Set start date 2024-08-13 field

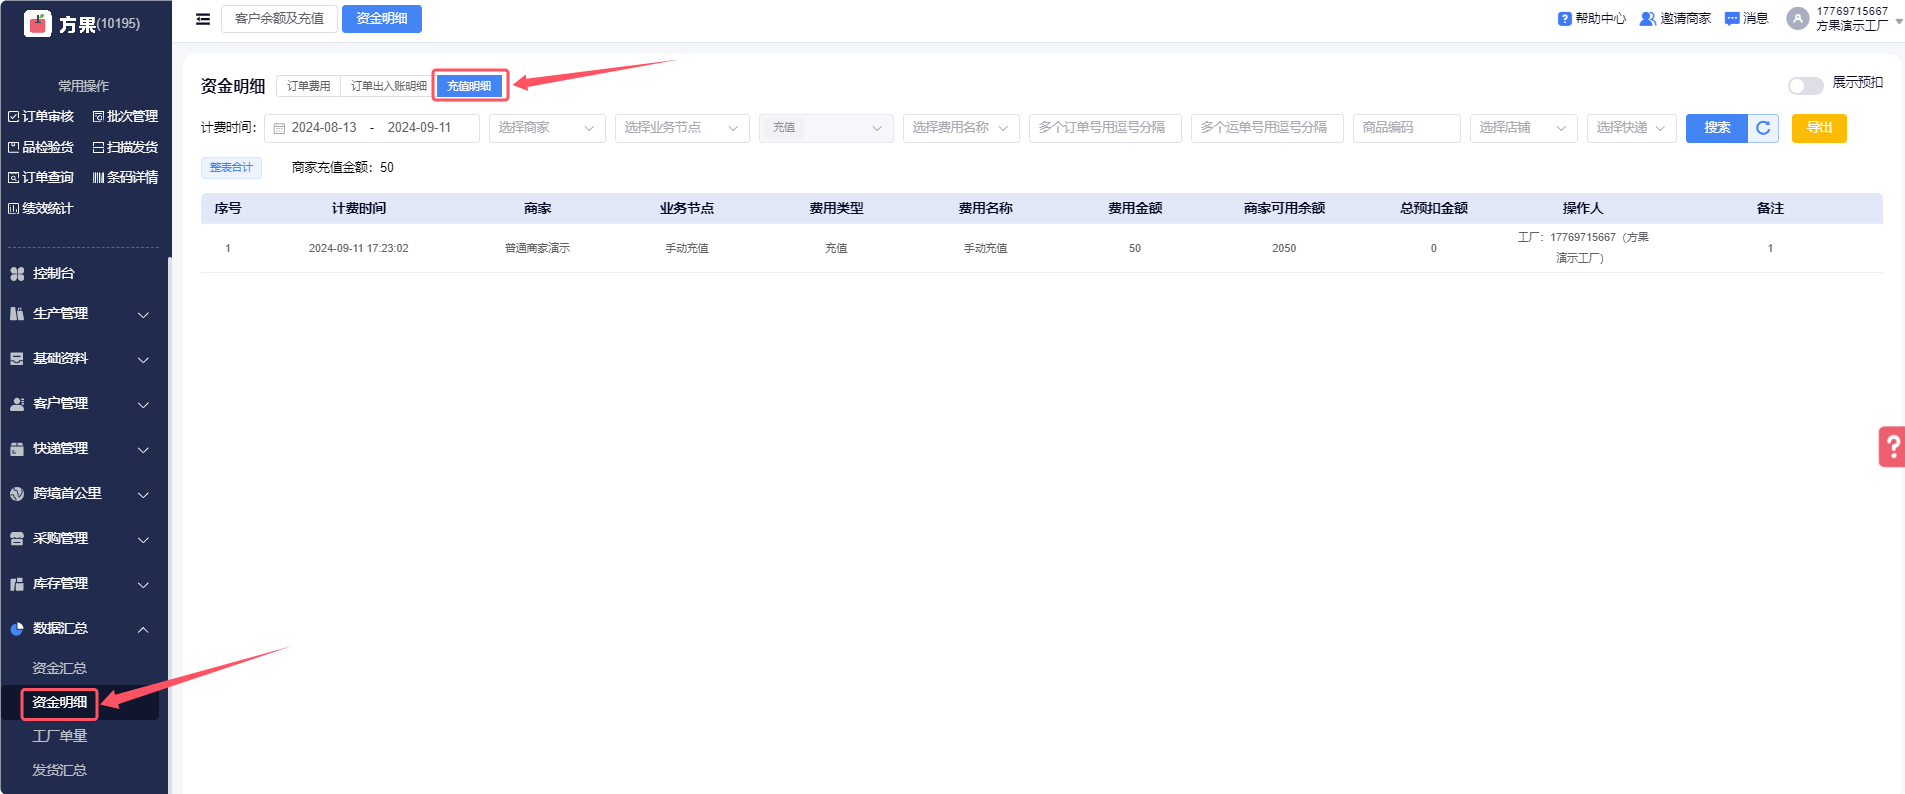(x=324, y=128)
